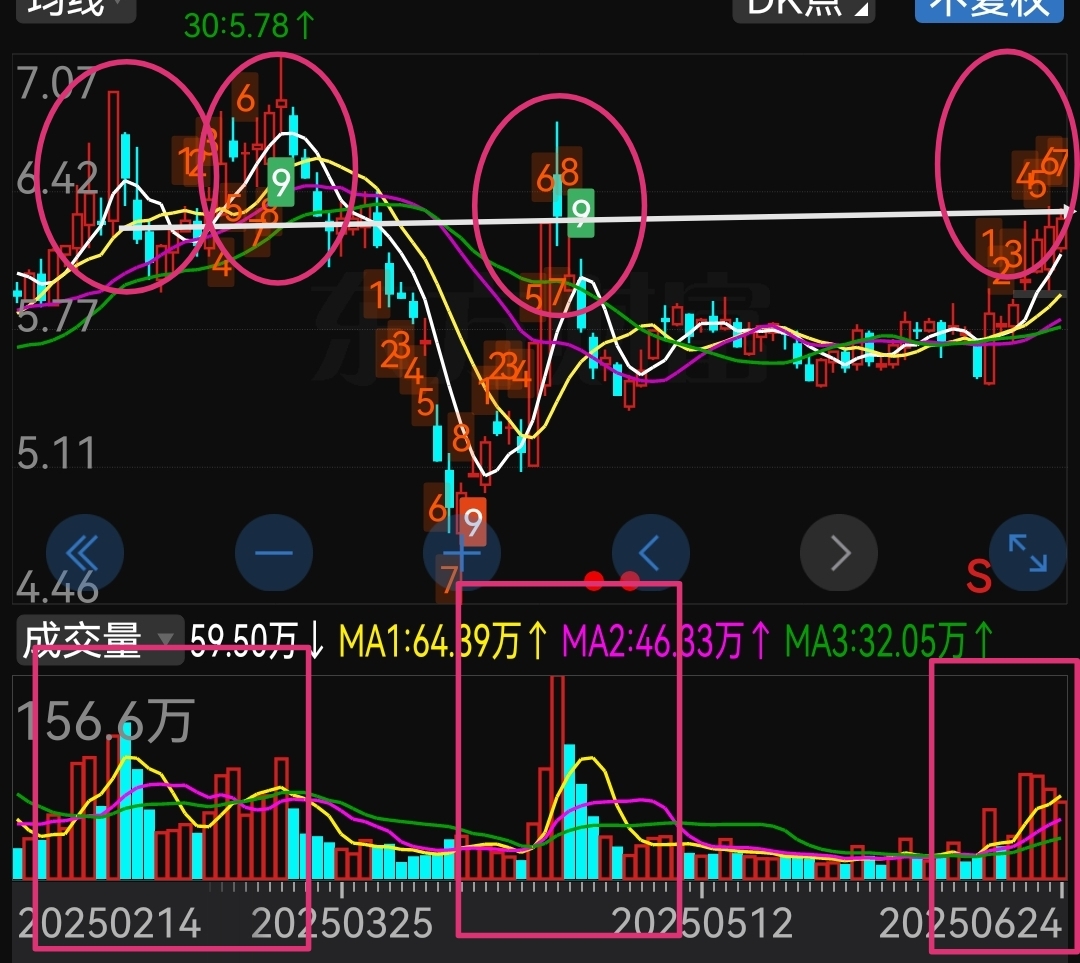Tap the 156.6万 volume axis label
The image size is (1080, 963).
(105, 721)
